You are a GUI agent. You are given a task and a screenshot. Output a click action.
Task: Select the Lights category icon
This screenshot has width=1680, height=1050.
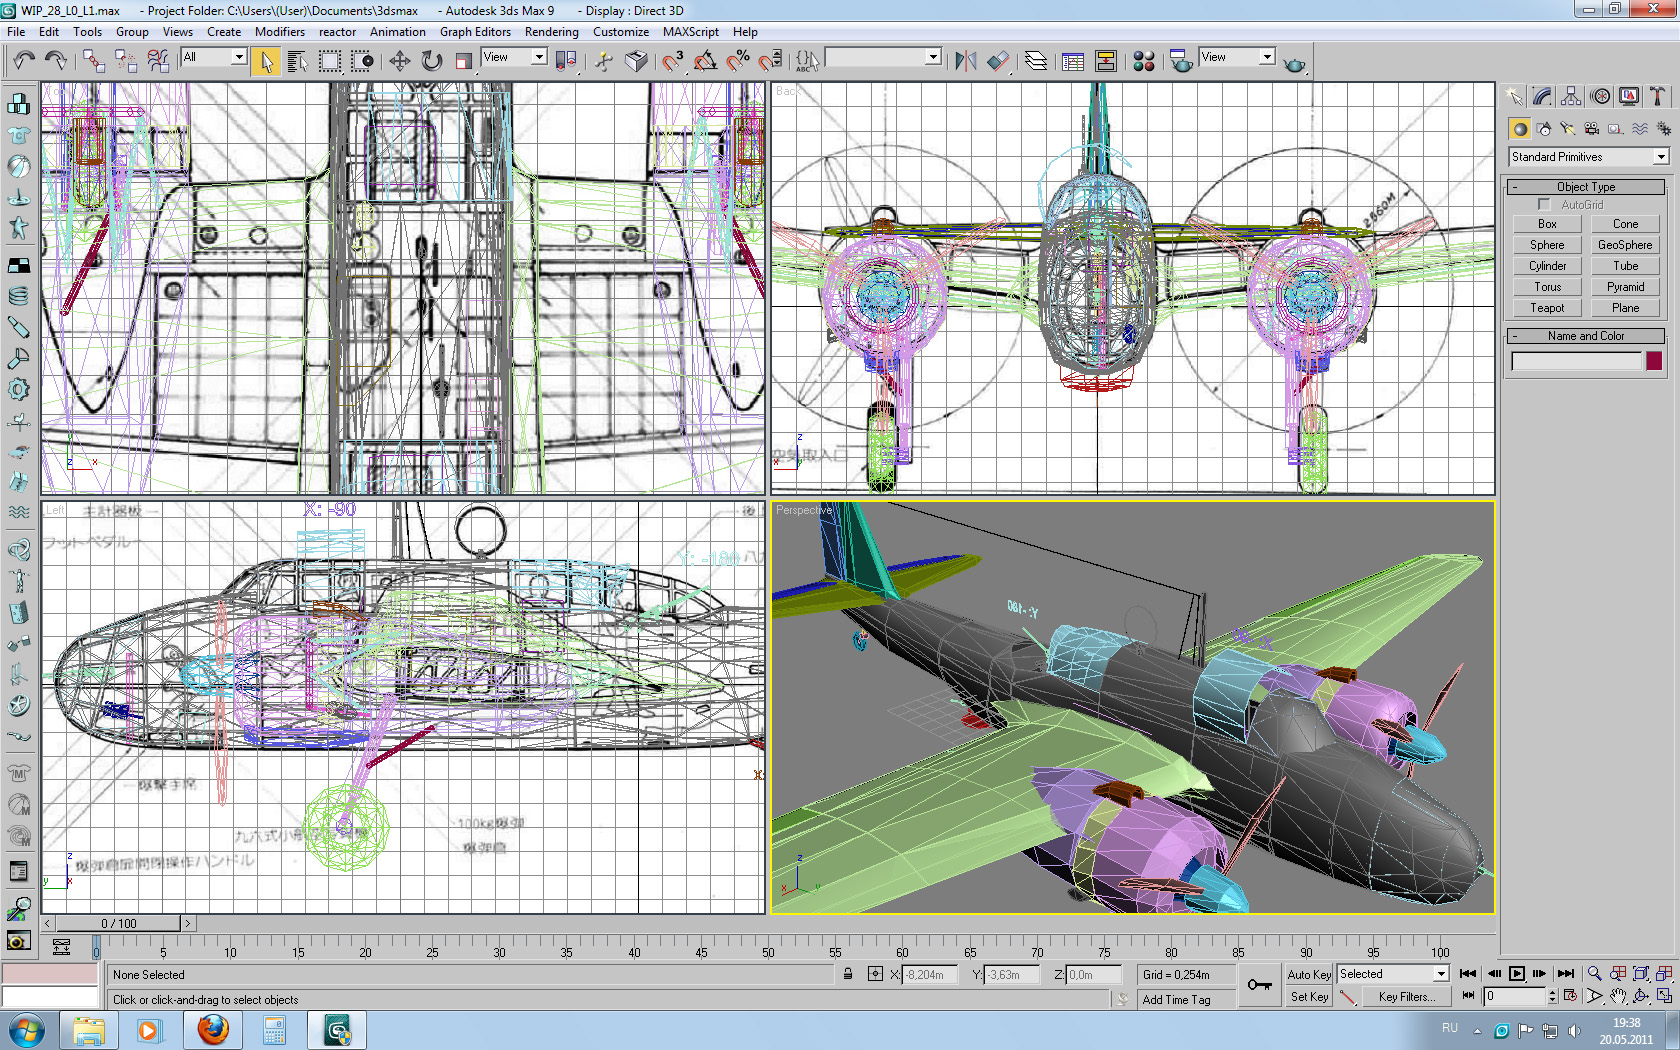1567,129
